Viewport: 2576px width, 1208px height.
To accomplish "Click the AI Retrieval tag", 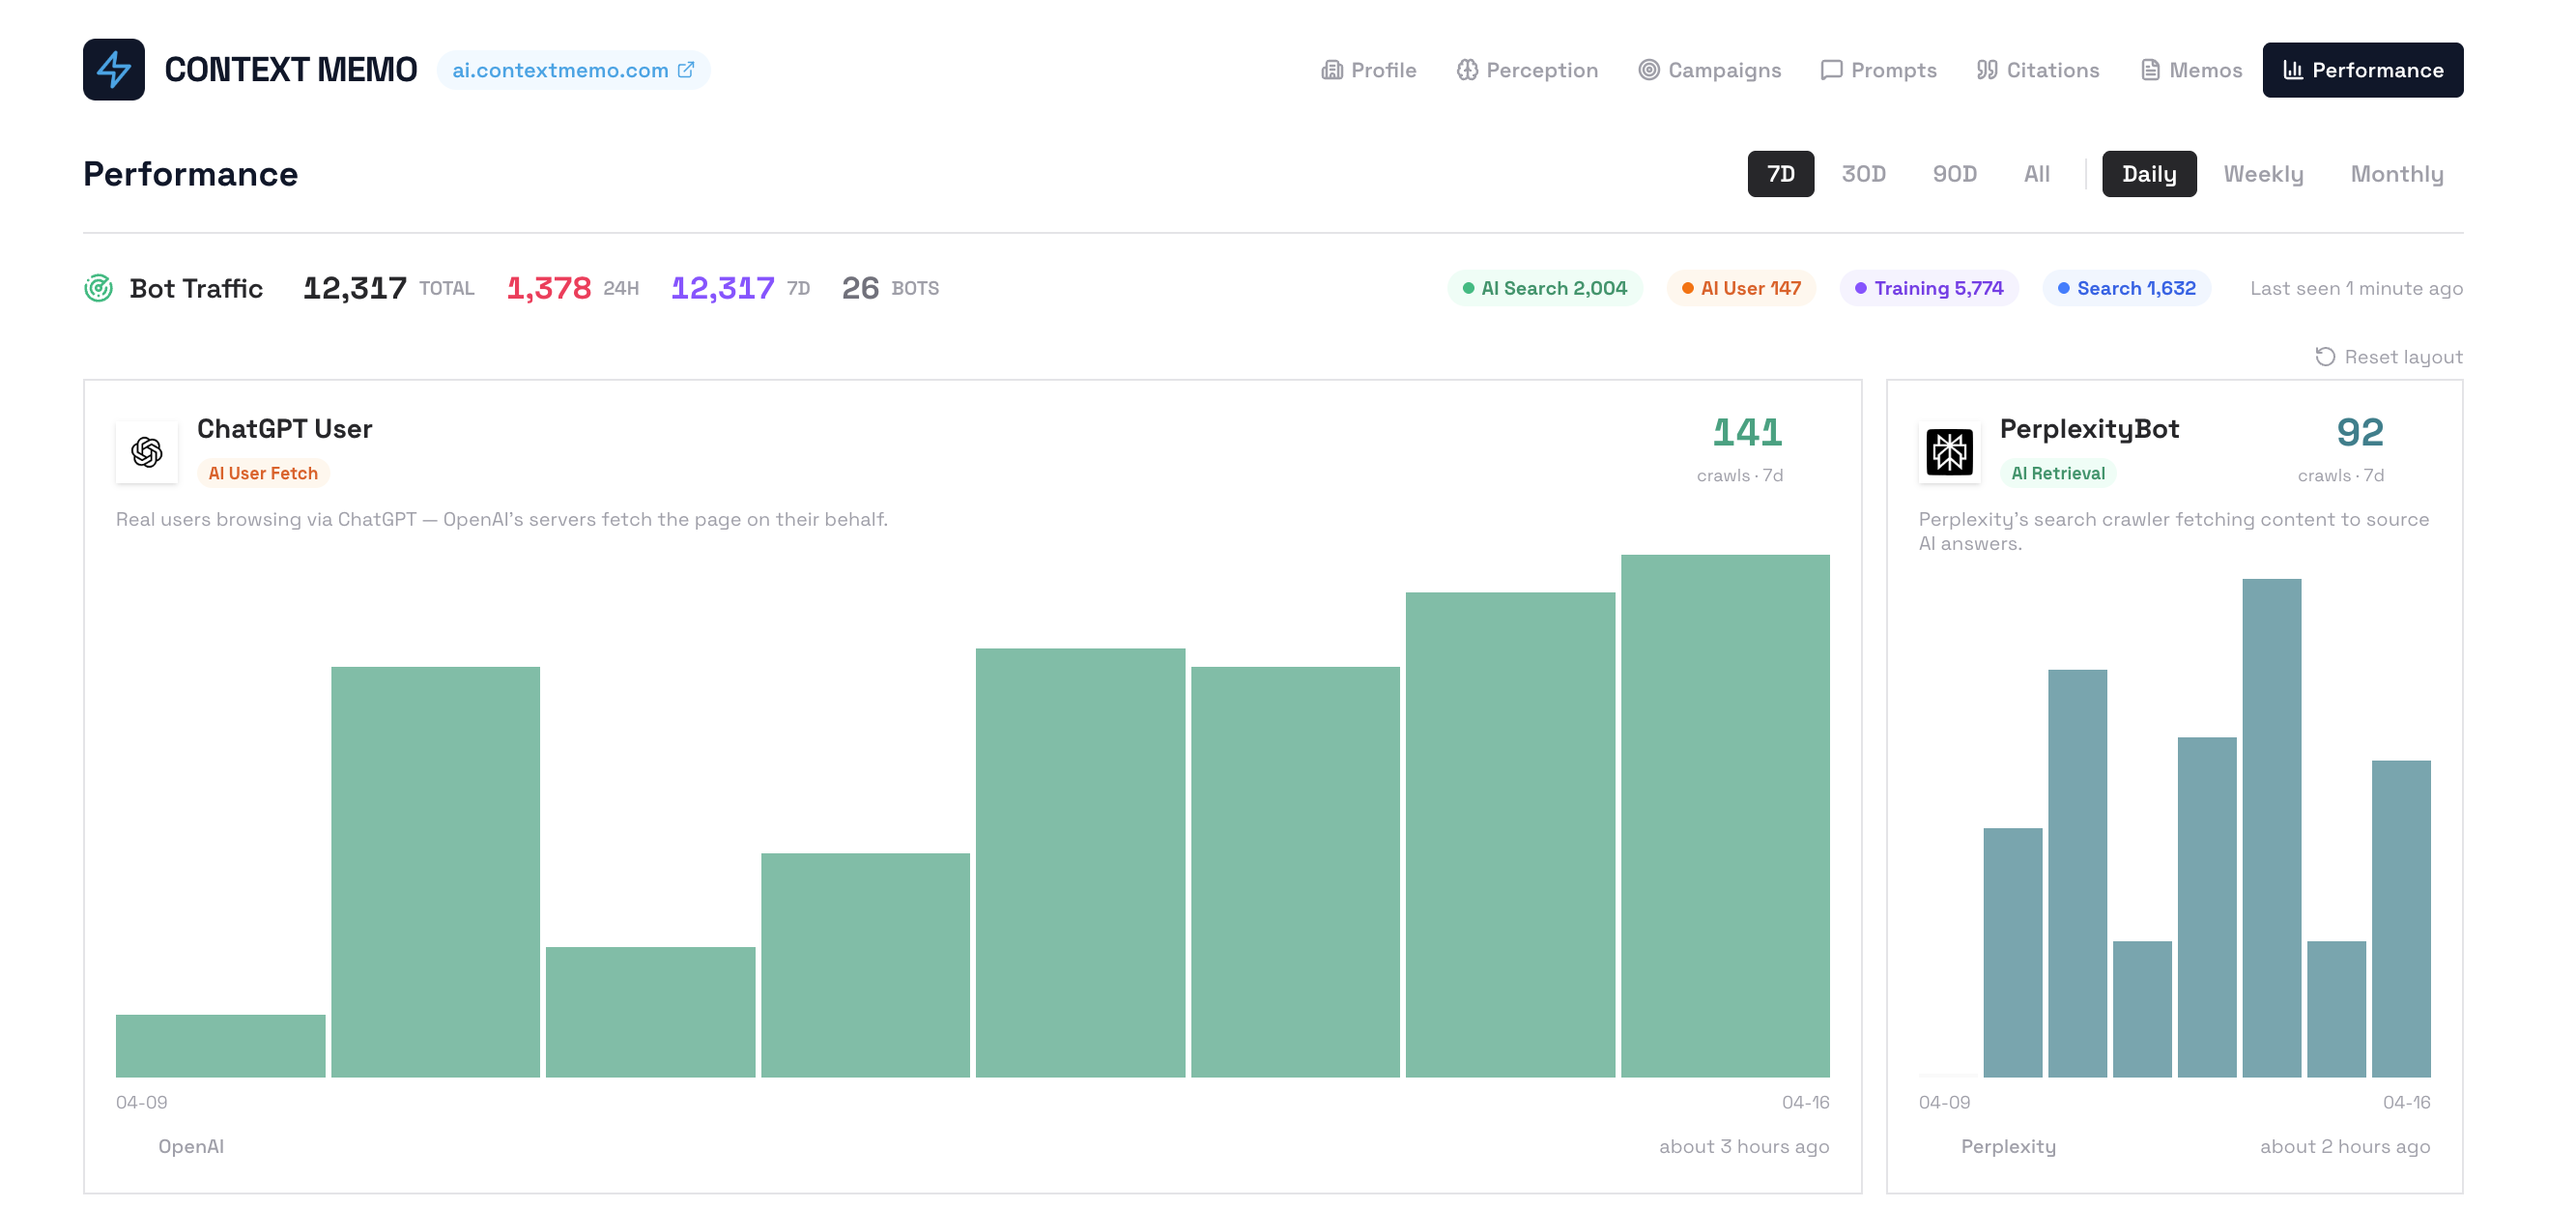I will tap(2057, 473).
